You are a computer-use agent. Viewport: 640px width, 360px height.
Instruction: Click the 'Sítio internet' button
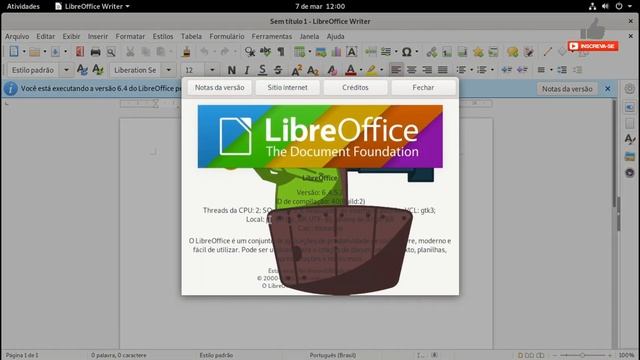(x=287, y=87)
